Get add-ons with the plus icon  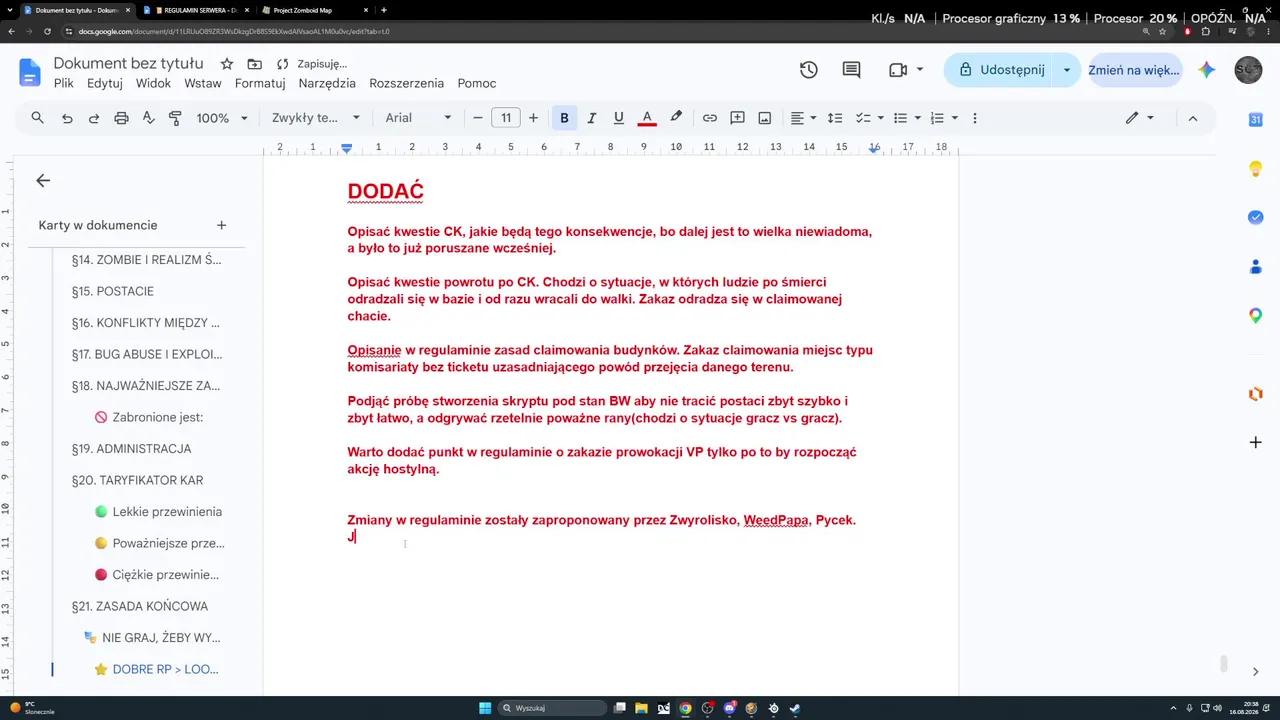(x=1255, y=442)
